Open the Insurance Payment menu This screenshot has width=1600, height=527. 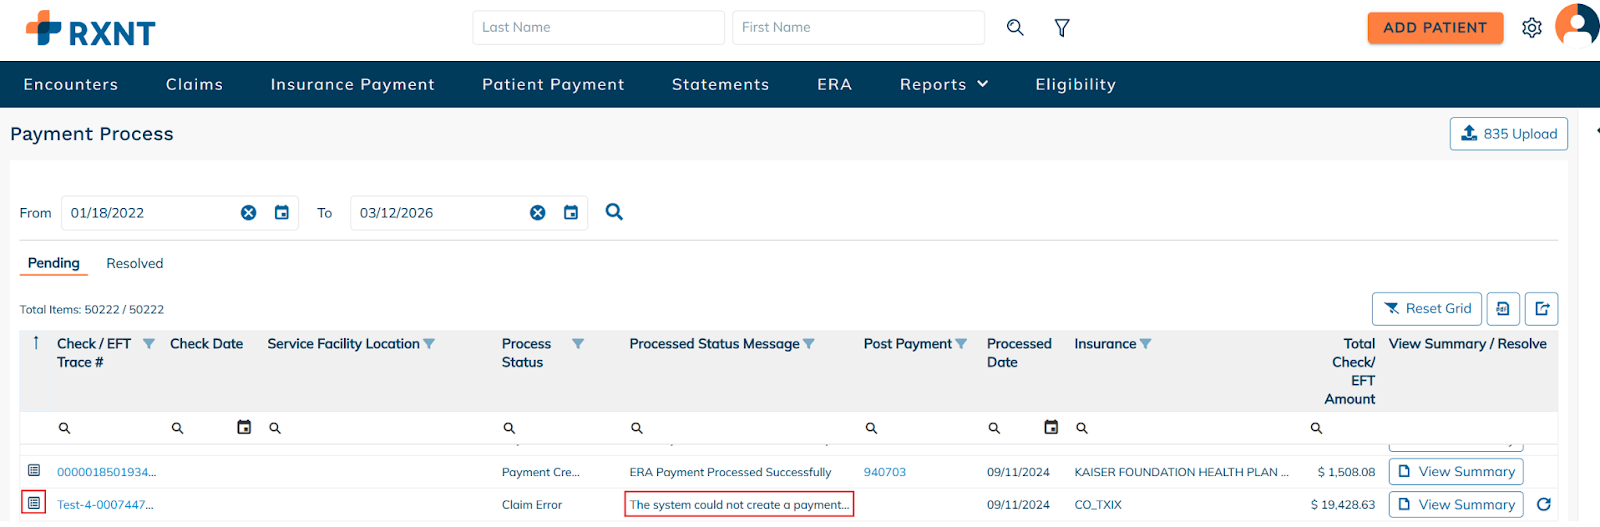tap(352, 85)
